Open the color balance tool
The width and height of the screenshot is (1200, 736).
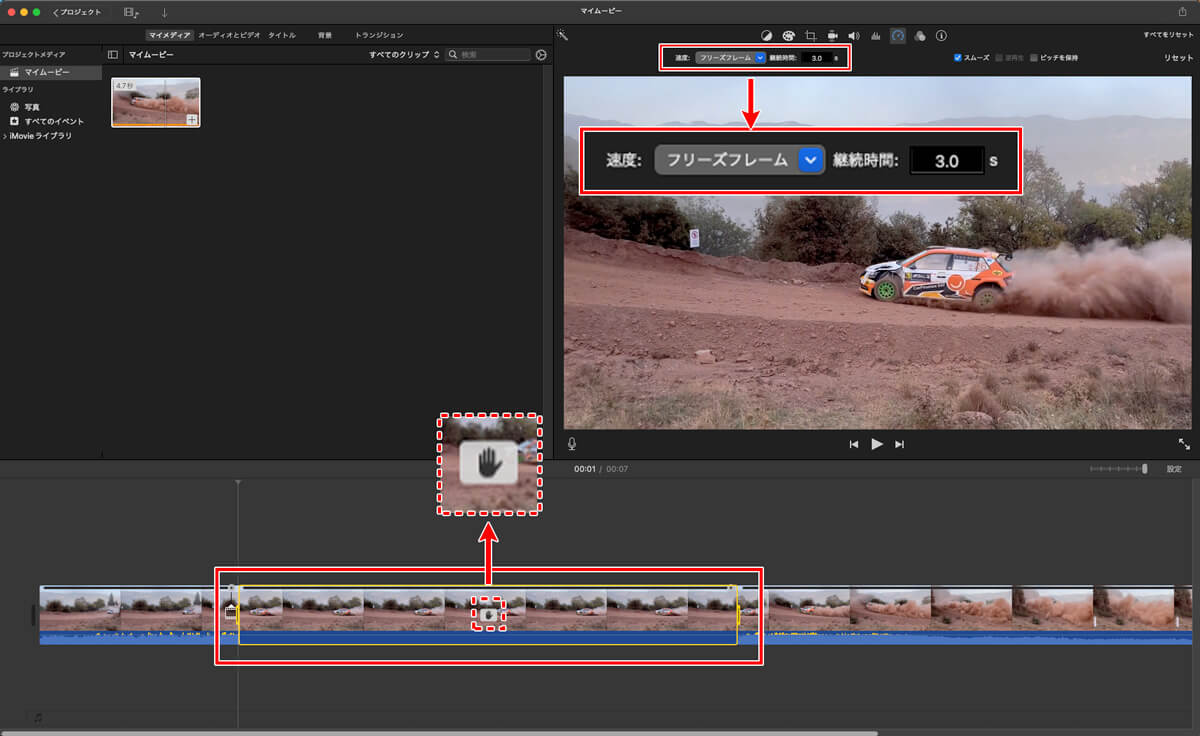[x=767, y=35]
